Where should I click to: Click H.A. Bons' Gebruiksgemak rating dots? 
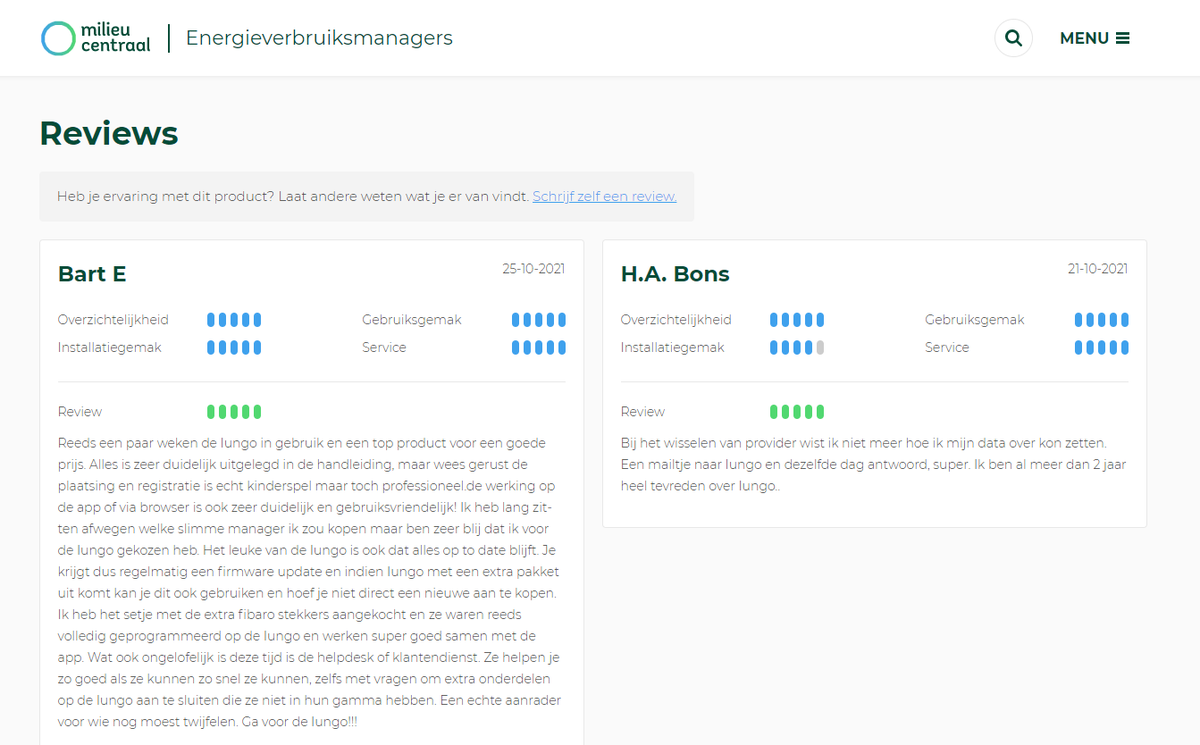[x=1102, y=320]
